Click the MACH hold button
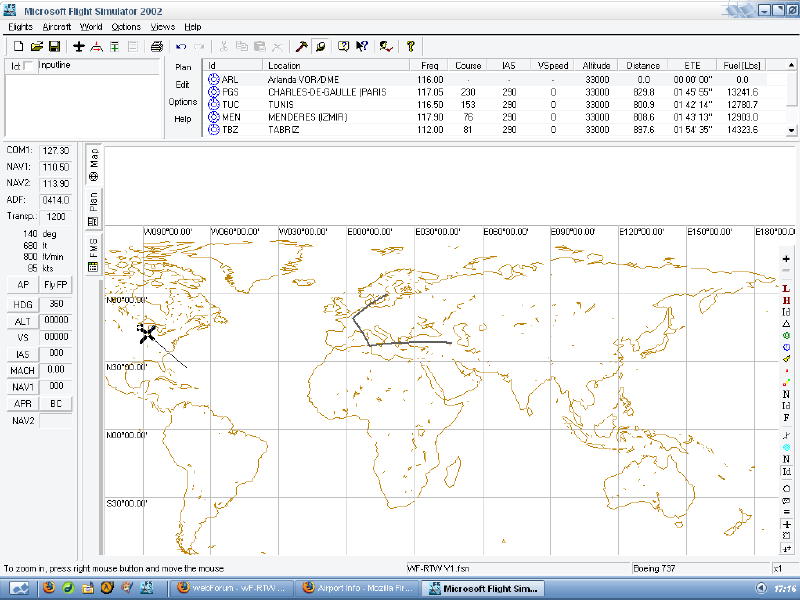This screenshot has width=800, height=600. tap(23, 370)
